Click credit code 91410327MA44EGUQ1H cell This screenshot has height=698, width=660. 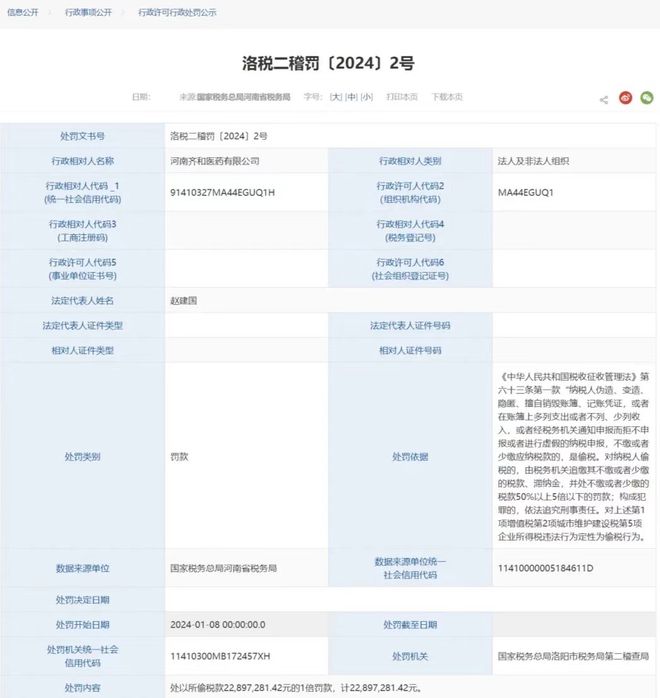coord(222,192)
